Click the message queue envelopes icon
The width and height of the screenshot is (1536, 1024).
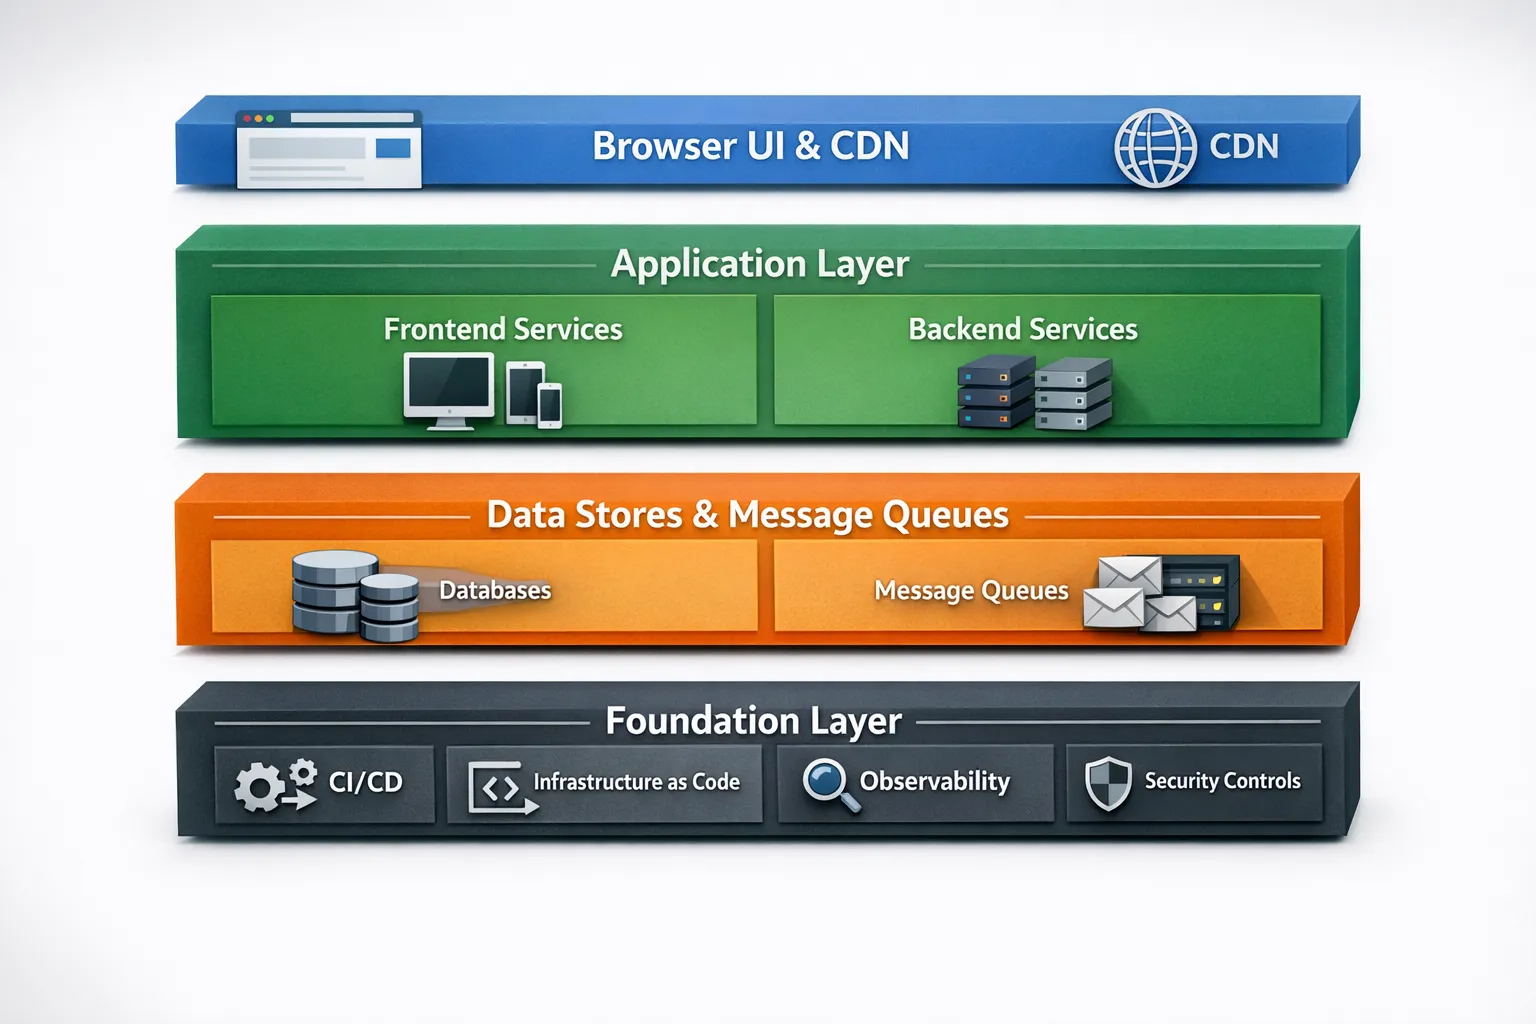(x=1160, y=592)
